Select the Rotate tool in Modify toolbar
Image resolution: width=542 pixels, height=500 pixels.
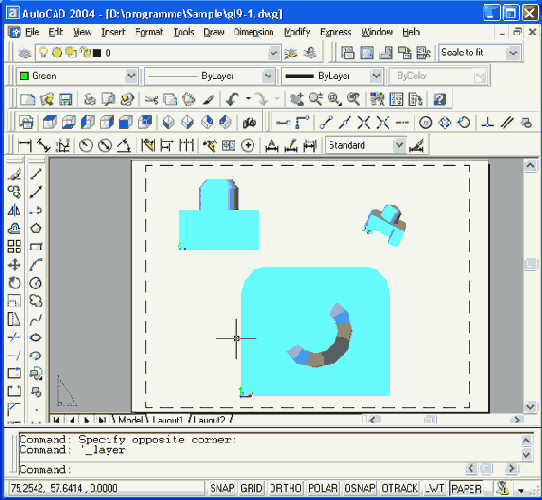click(x=14, y=283)
